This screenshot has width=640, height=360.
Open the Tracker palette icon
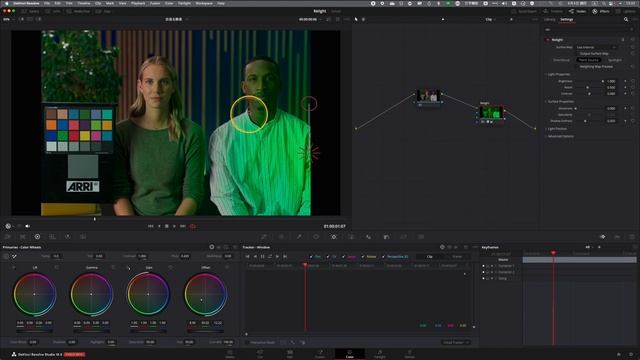click(333, 237)
